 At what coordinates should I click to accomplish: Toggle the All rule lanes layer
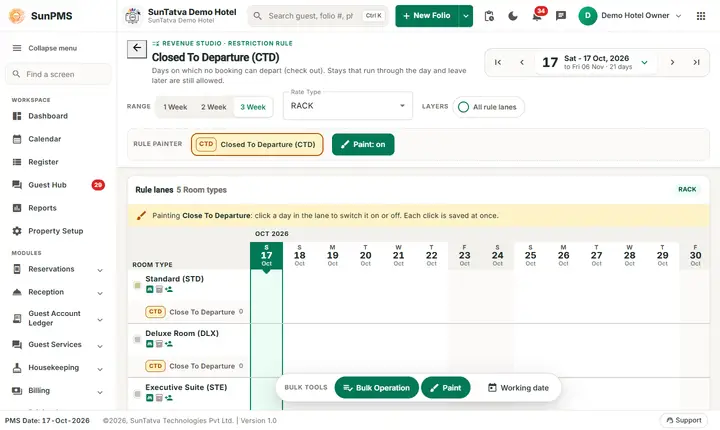coord(488,107)
